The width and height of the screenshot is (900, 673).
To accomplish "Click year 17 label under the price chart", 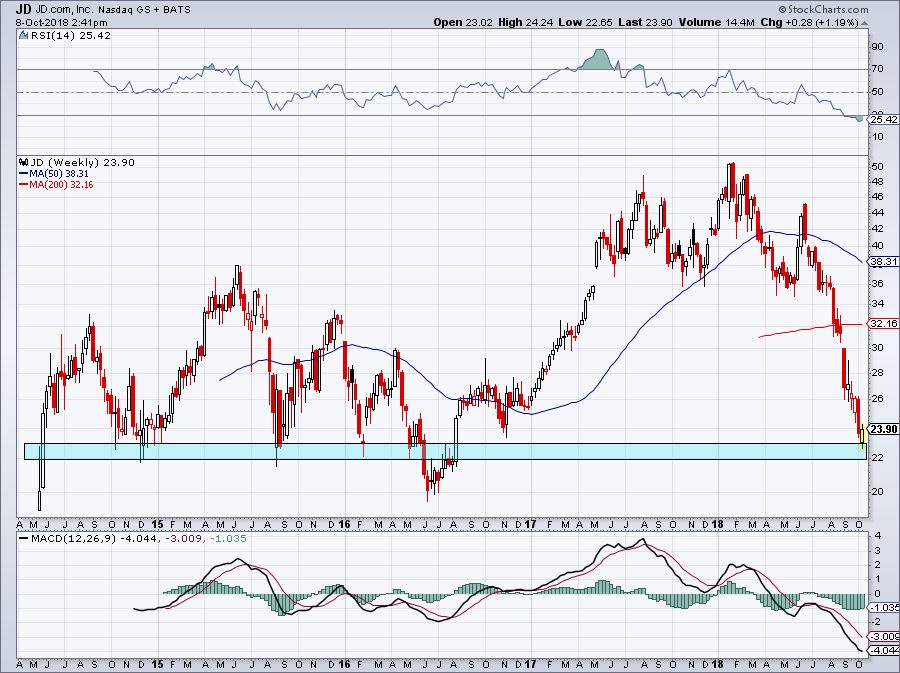I will click(x=530, y=524).
